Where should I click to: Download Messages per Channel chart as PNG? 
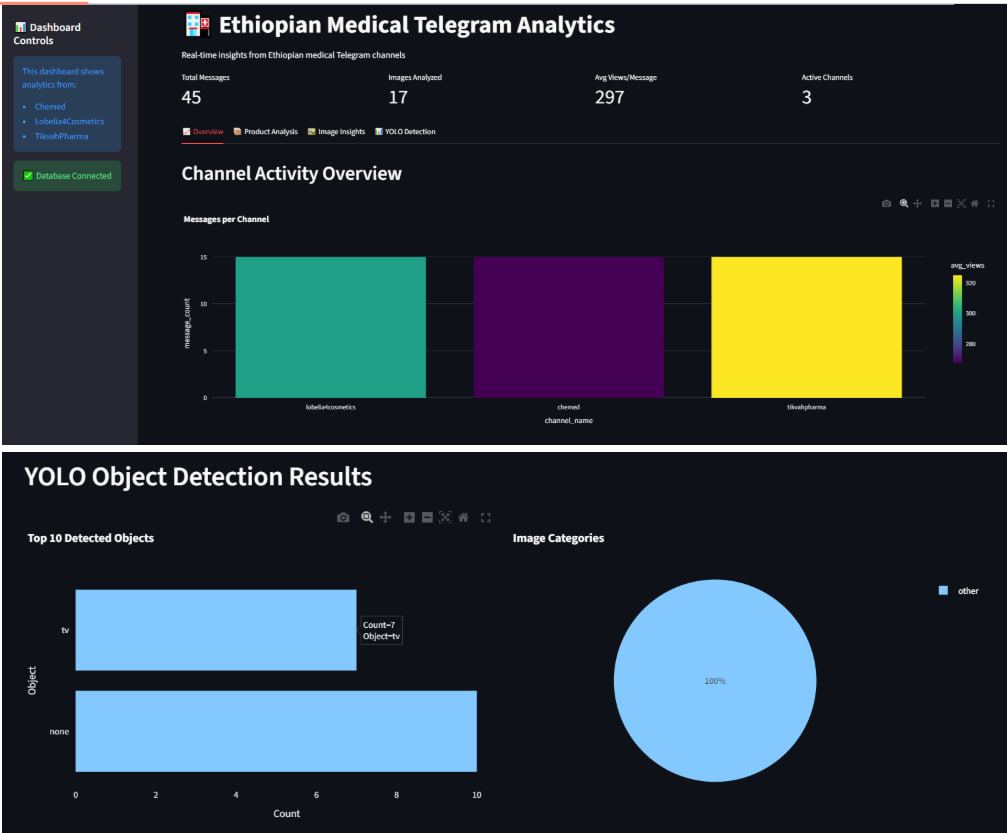tap(886, 203)
